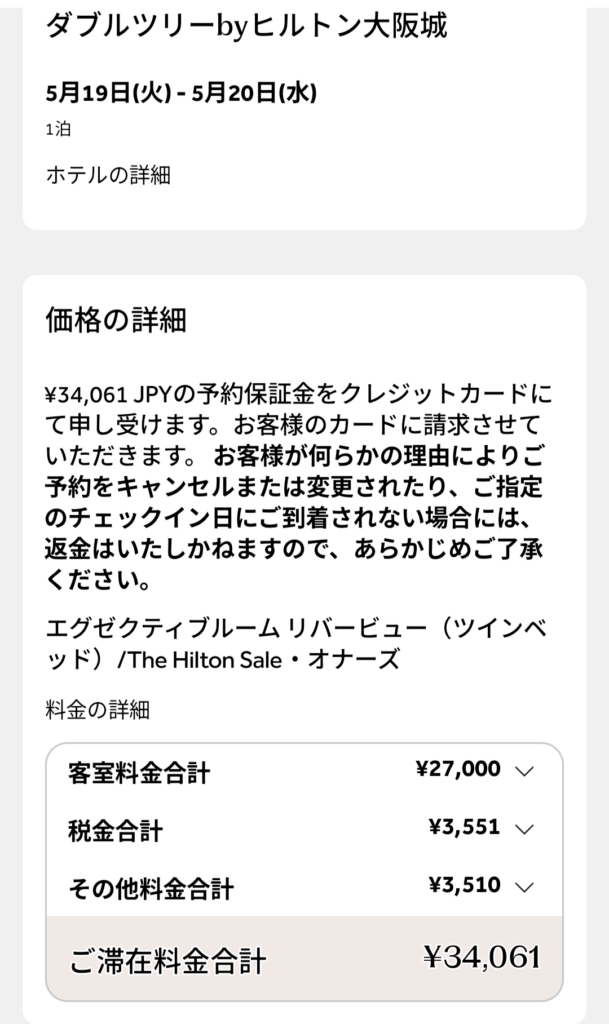609x1024 pixels.
Task: Click the ダブルツリーbyヒルトン大阪城 hotel name
Action: [x=246, y=26]
